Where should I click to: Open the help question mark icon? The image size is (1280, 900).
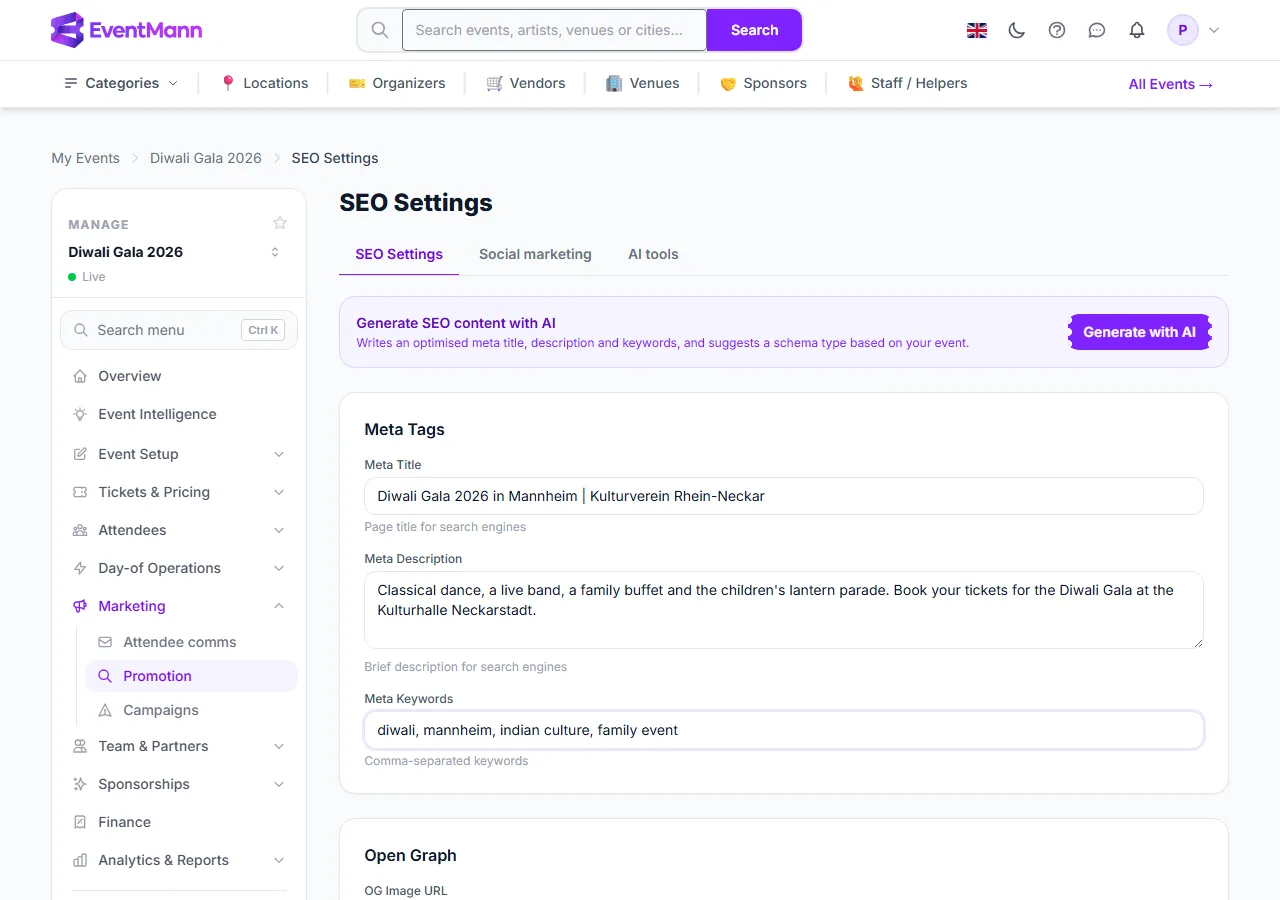[x=1057, y=30]
